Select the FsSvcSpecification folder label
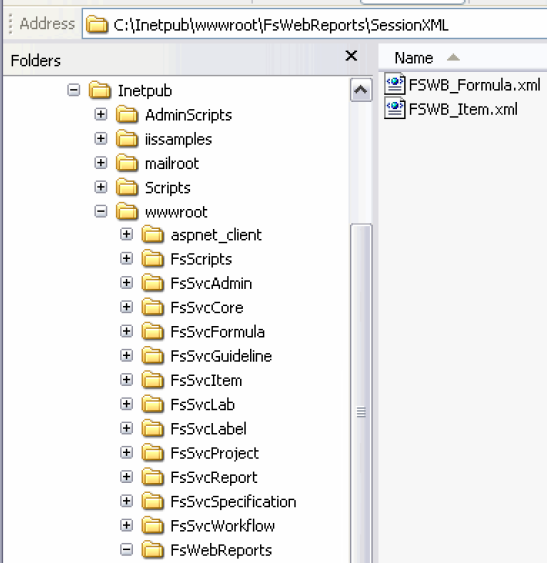The height and width of the screenshot is (563, 547). tap(233, 502)
